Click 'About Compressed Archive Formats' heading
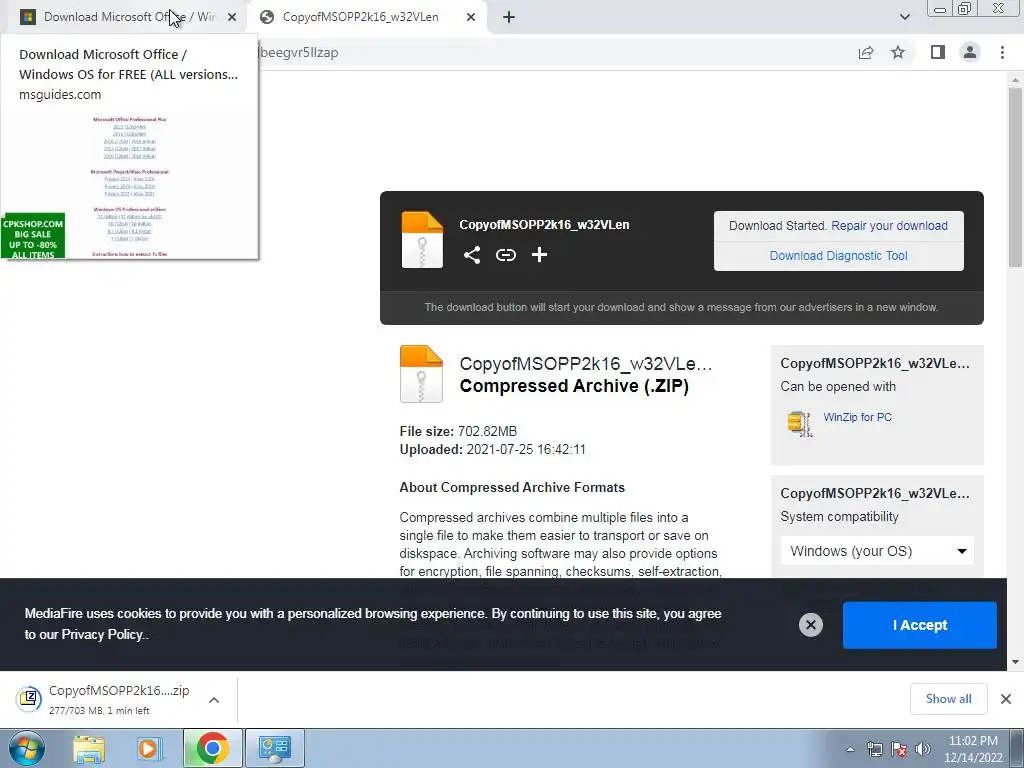This screenshot has width=1024, height=768. (512, 488)
